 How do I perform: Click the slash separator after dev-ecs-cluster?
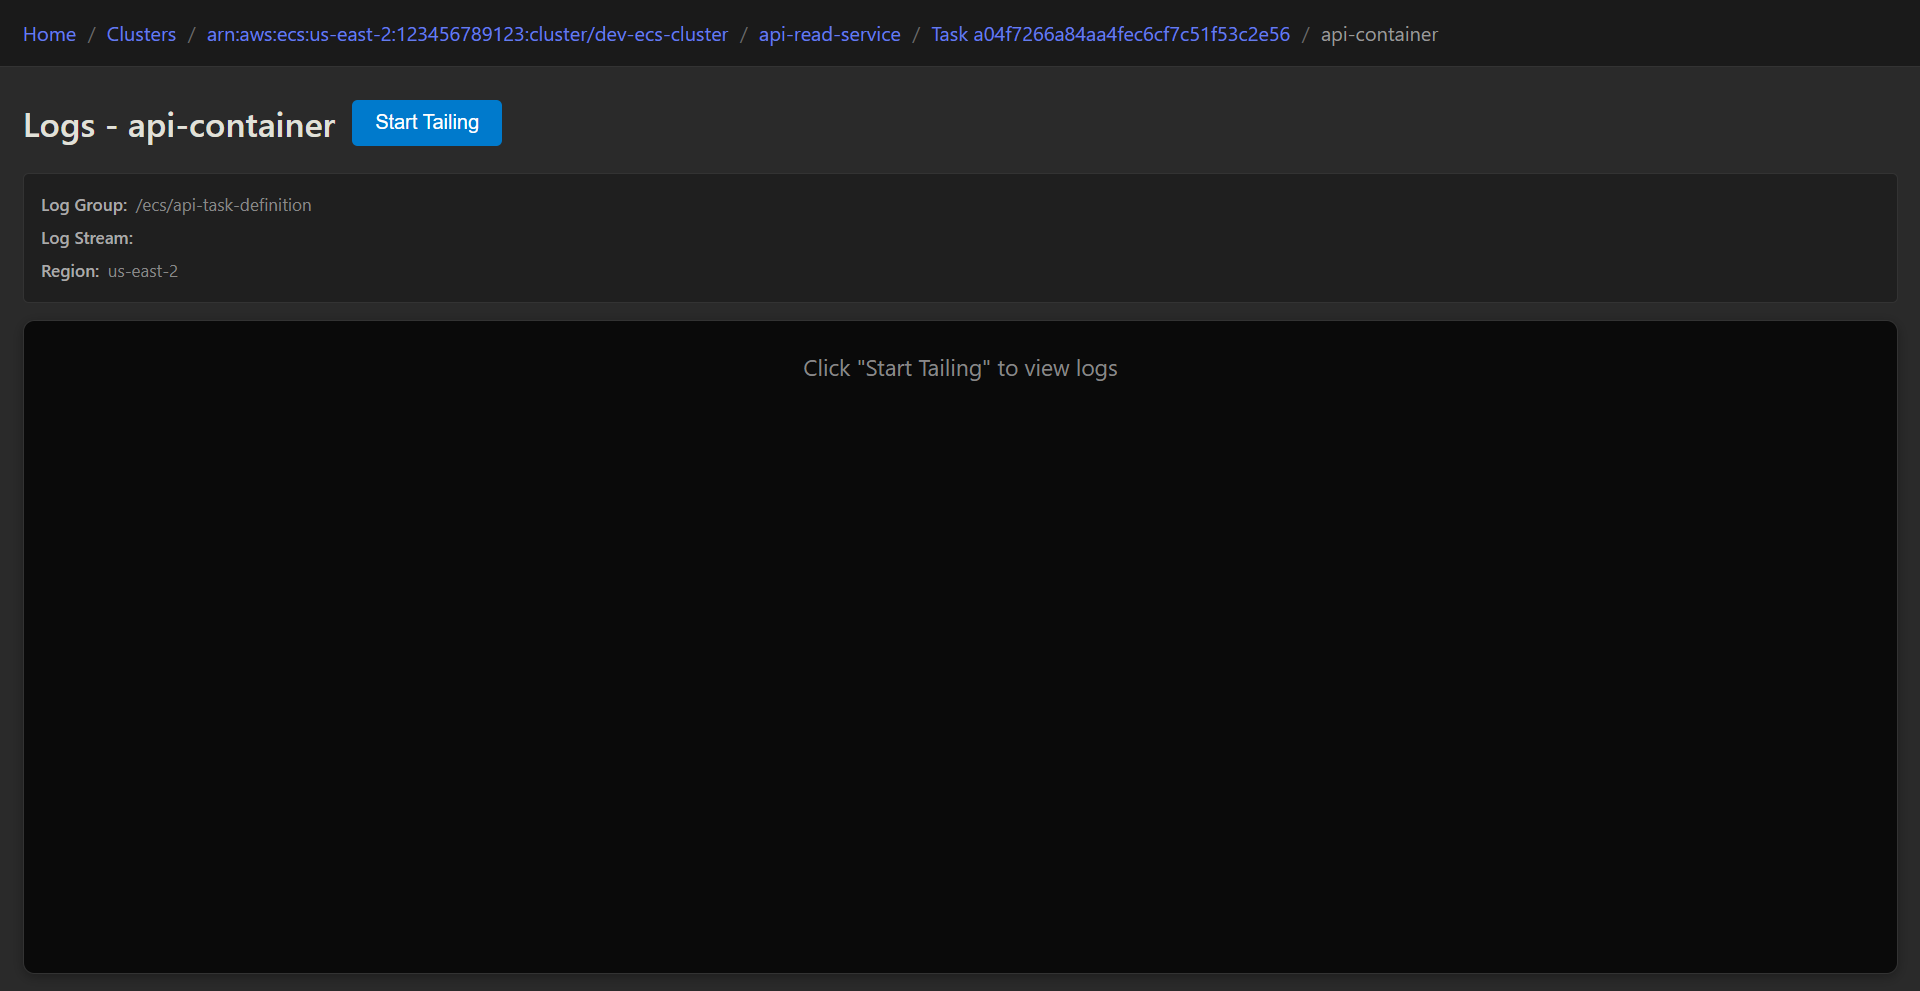pyautogui.click(x=743, y=34)
